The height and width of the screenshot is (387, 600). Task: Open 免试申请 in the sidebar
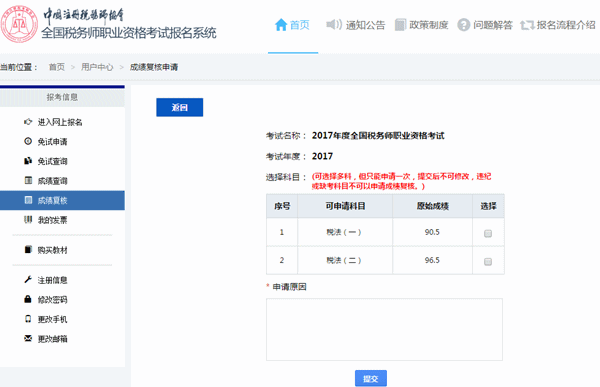pos(52,142)
